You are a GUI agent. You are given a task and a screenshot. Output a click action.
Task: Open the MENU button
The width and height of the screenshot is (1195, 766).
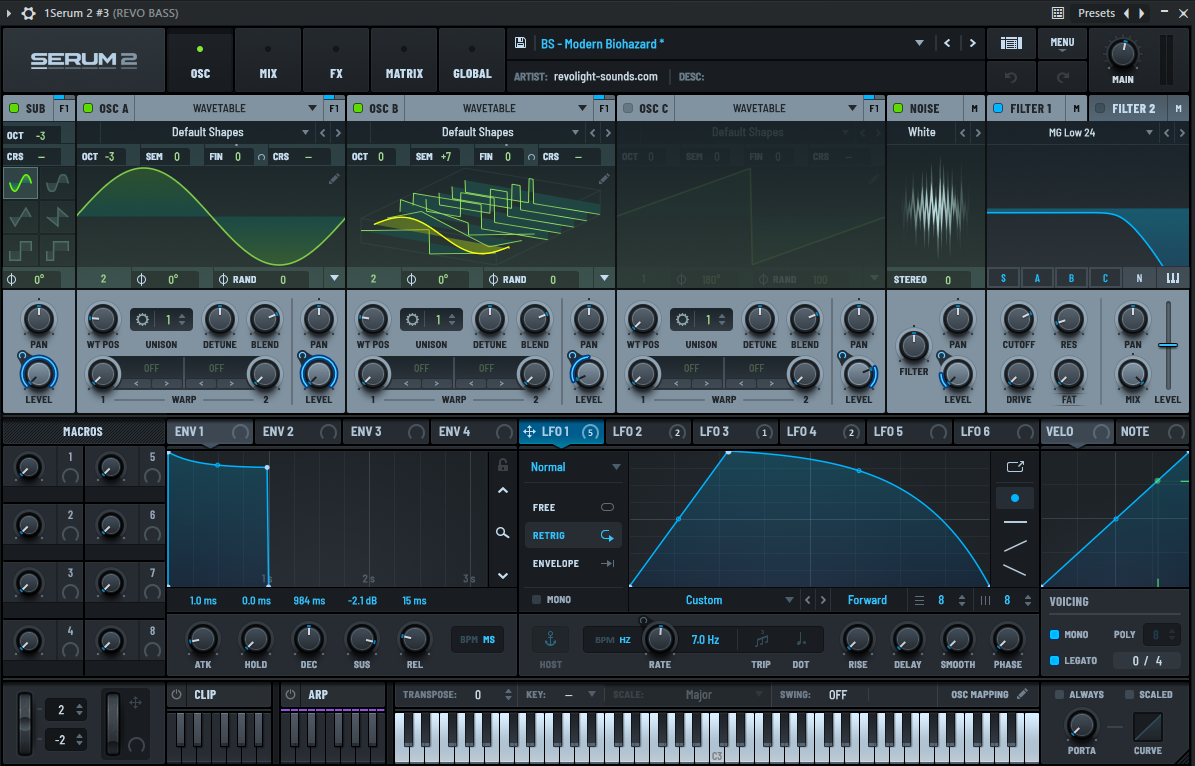point(1062,44)
